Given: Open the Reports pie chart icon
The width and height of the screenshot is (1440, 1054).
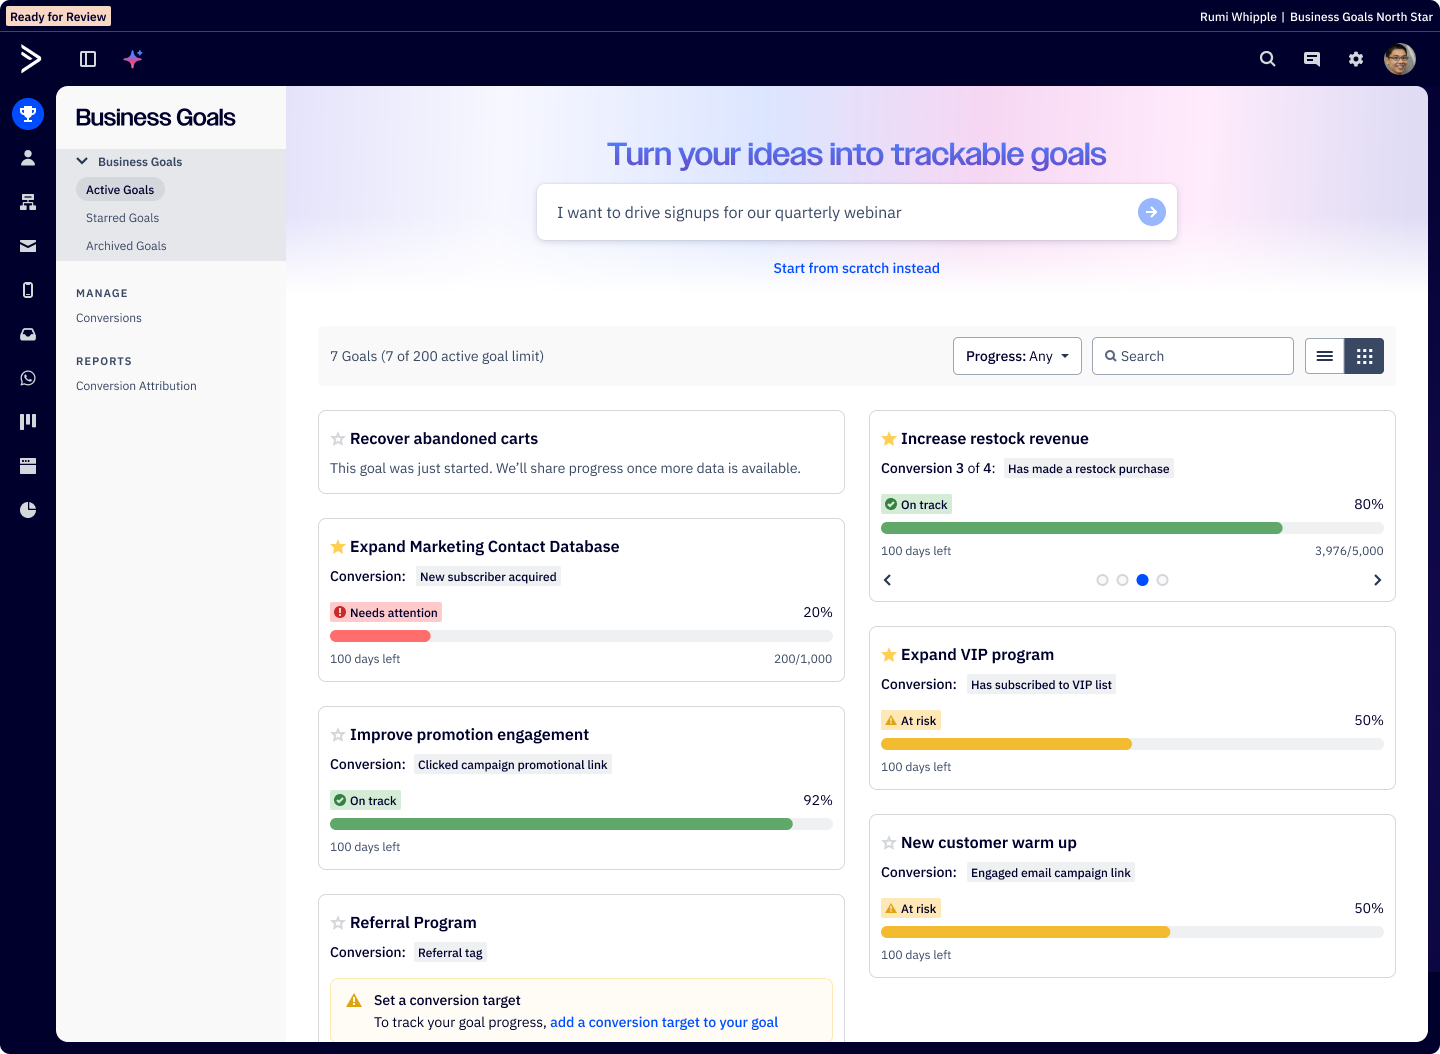Looking at the screenshot, I should (x=28, y=510).
